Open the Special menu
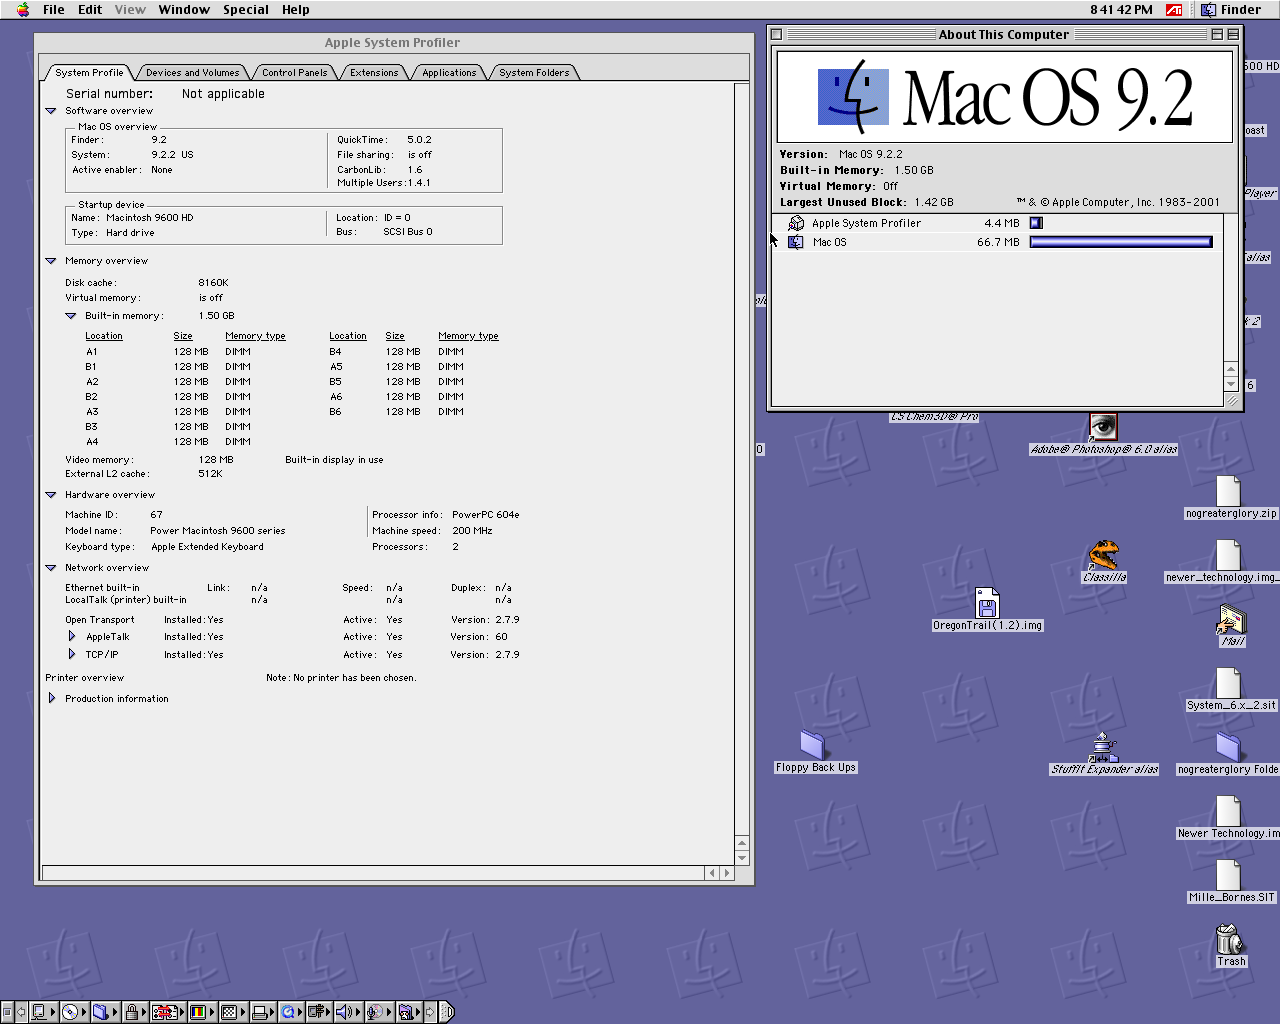1280x1024 pixels. [x=246, y=10]
